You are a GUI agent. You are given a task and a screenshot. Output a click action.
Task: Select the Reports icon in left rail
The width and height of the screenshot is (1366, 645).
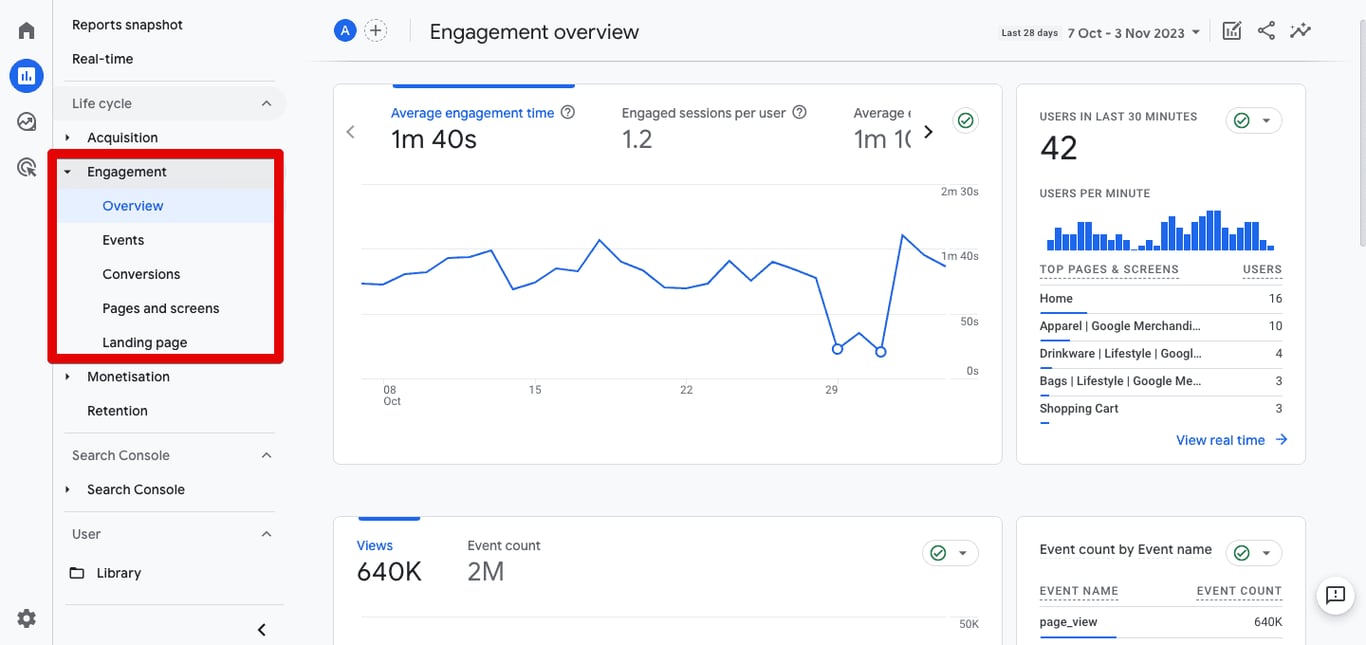[26, 75]
